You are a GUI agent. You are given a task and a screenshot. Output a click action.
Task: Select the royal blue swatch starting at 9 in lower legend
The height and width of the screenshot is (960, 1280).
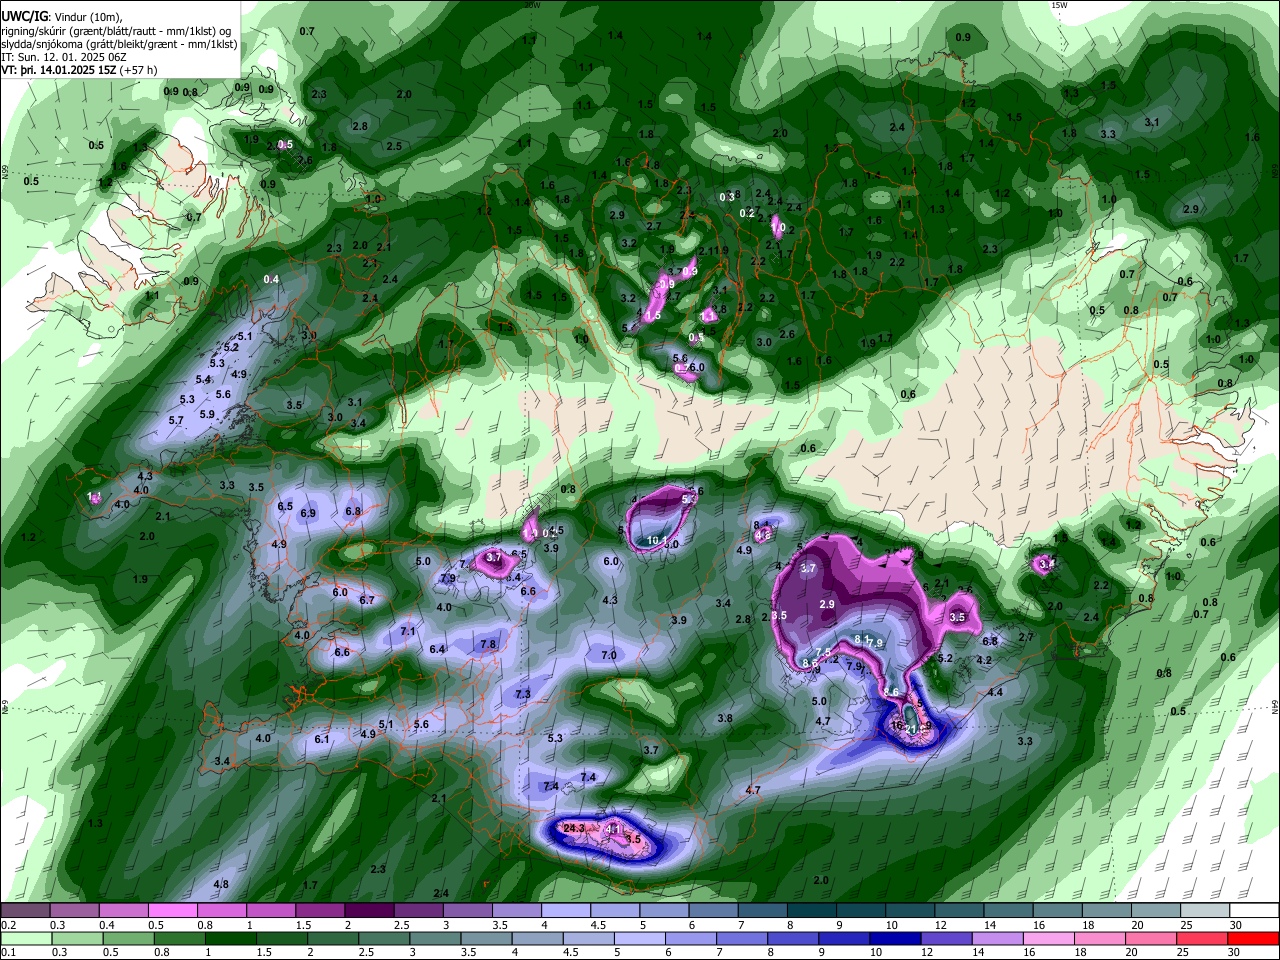[844, 938]
